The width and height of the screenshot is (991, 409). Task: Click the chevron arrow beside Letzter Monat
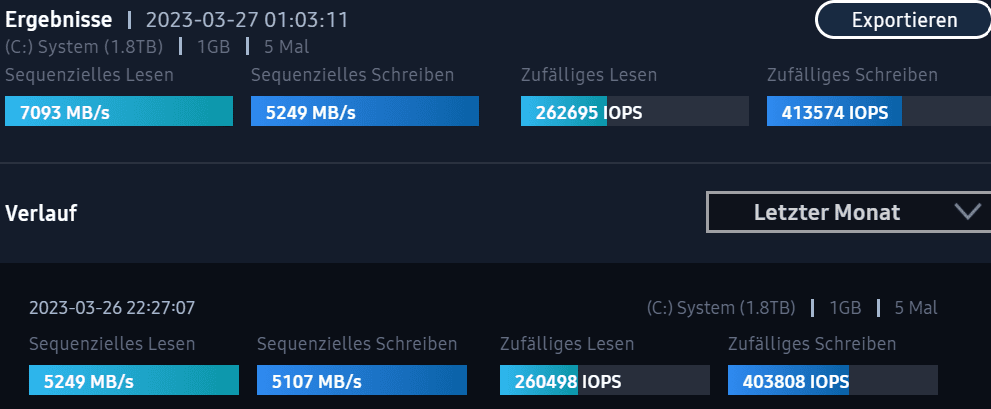(967, 211)
